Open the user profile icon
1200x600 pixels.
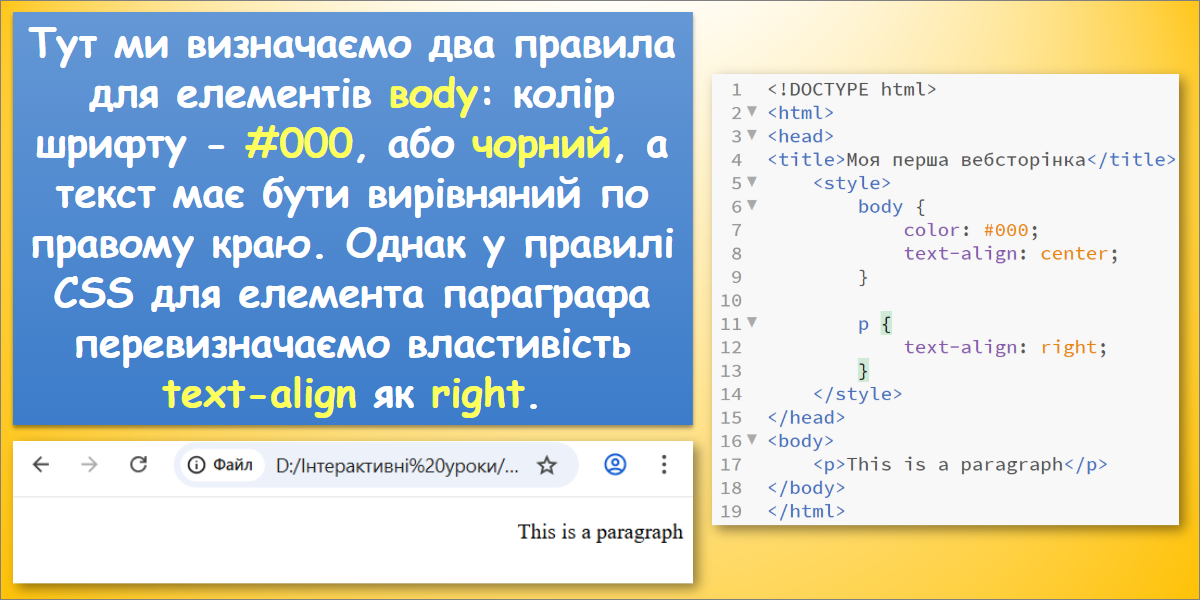pos(616,465)
